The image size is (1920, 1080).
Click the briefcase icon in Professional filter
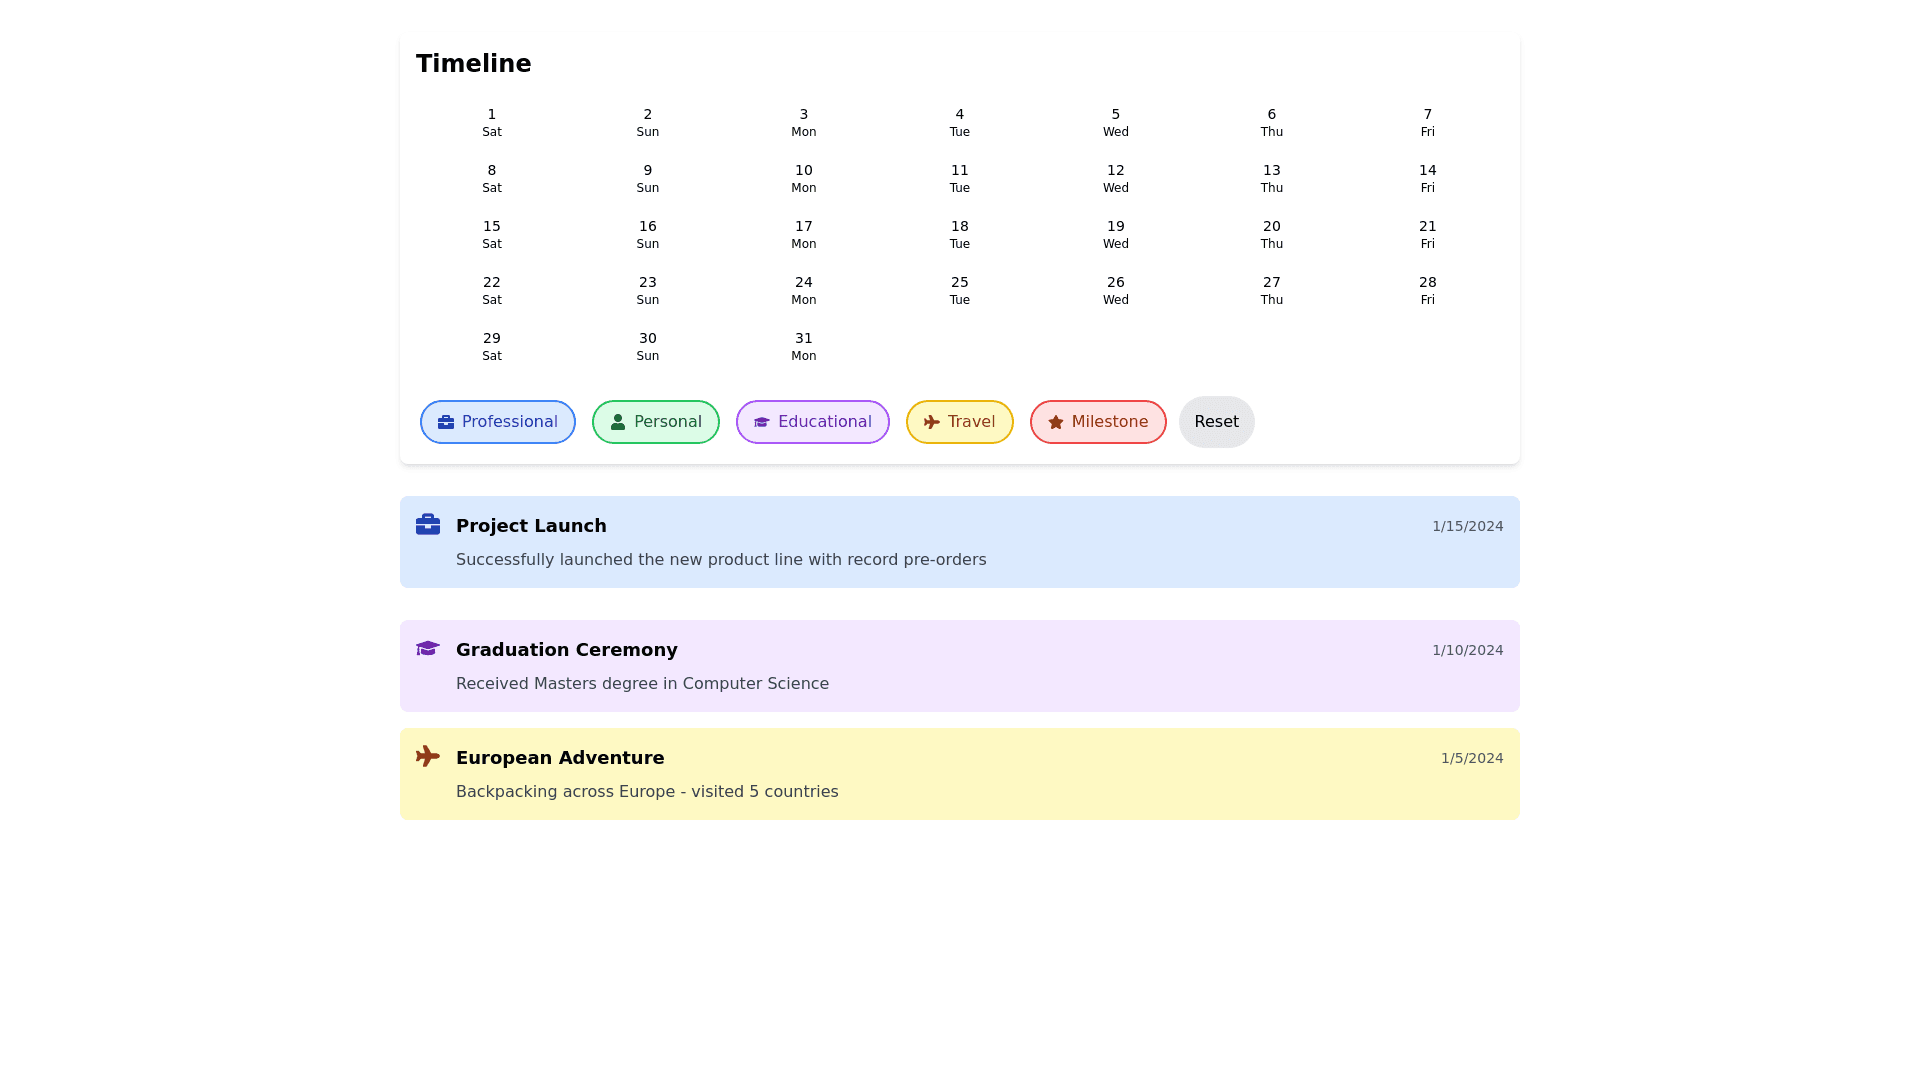click(446, 422)
